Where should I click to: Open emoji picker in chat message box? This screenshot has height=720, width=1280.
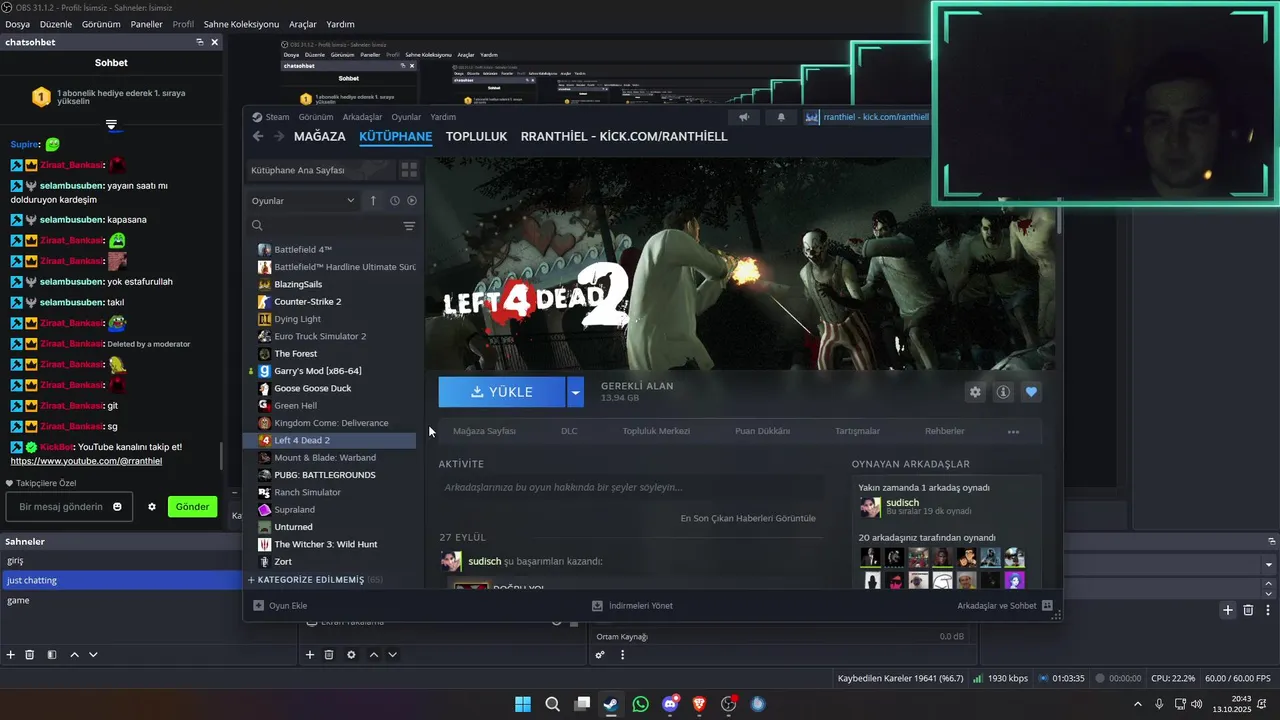[117, 507]
